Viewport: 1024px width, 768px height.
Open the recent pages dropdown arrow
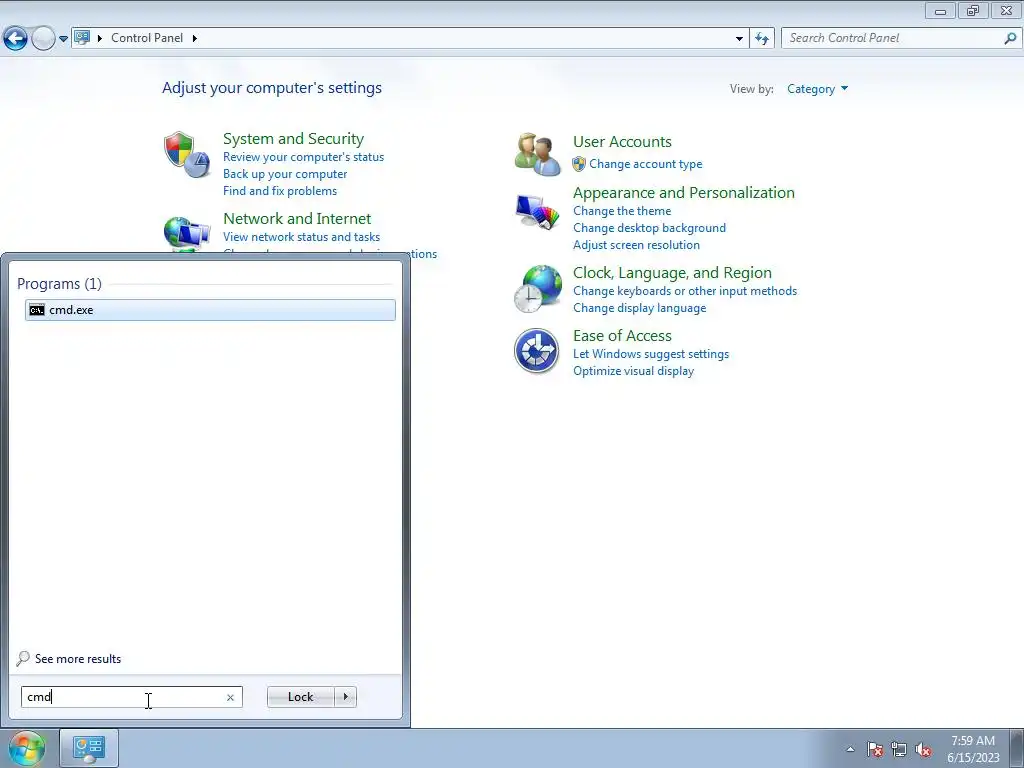(x=63, y=39)
